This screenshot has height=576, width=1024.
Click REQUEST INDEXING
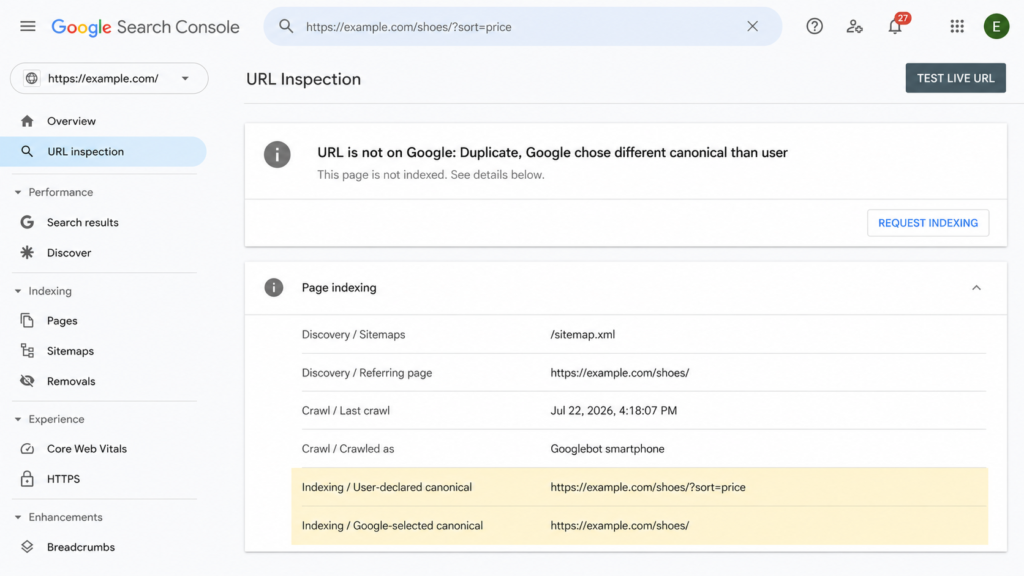coord(927,223)
